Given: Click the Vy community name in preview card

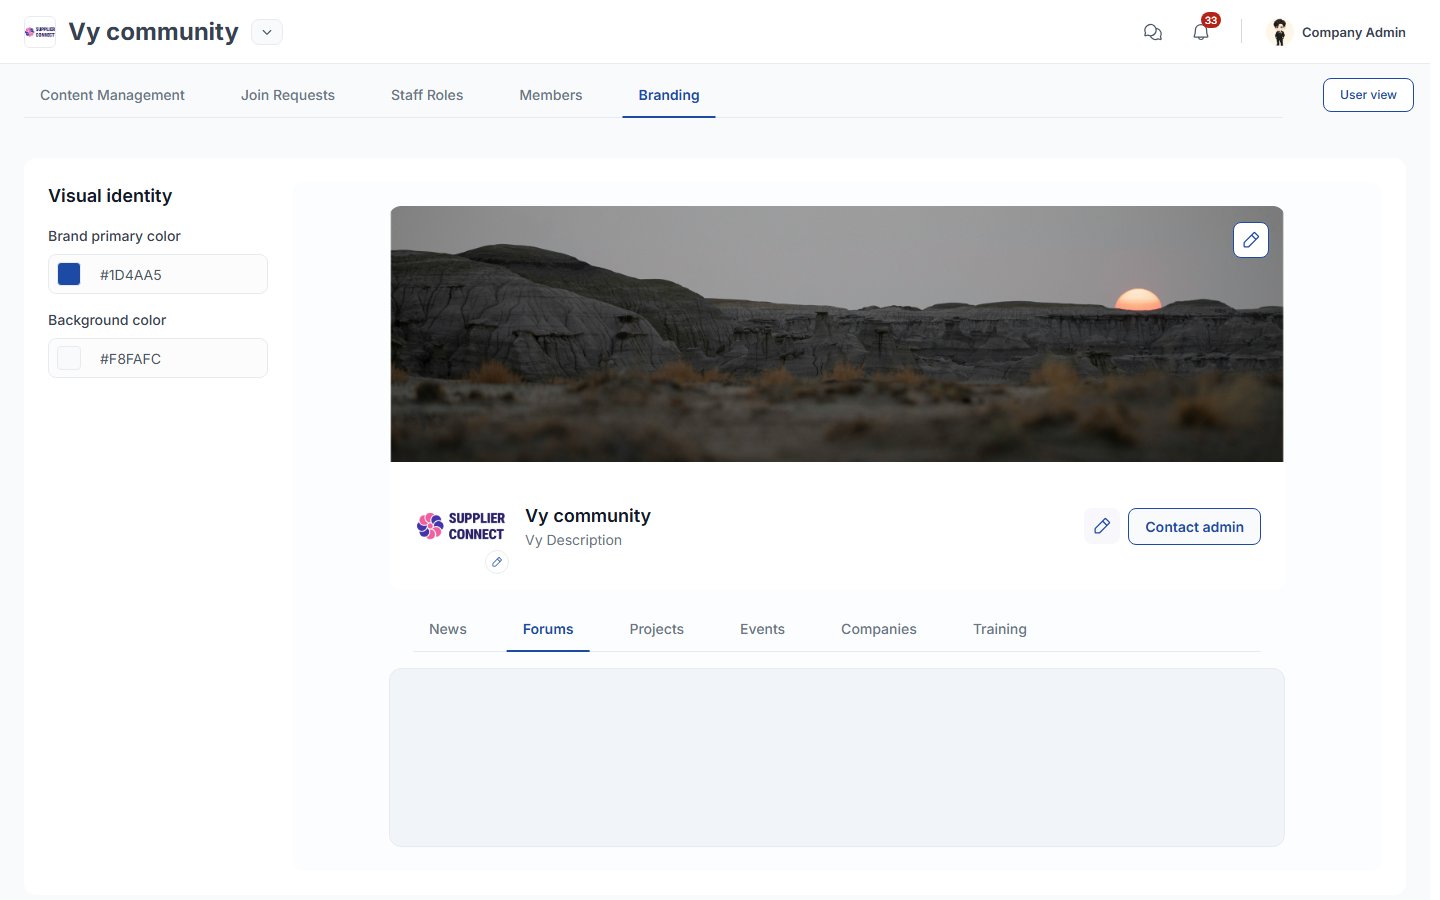Looking at the screenshot, I should pyautogui.click(x=588, y=516).
